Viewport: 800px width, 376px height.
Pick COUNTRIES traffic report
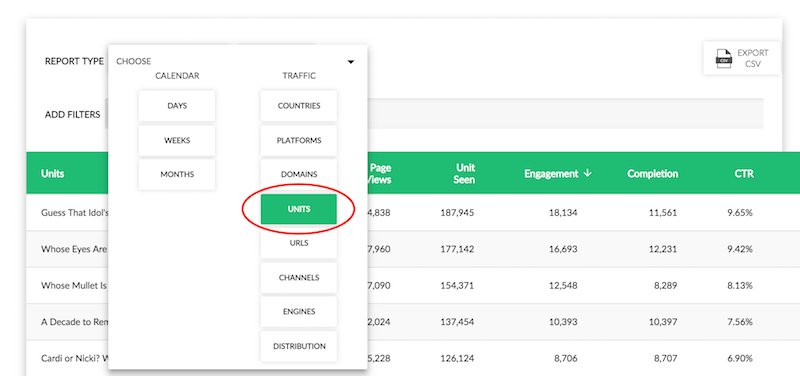pyautogui.click(x=299, y=106)
